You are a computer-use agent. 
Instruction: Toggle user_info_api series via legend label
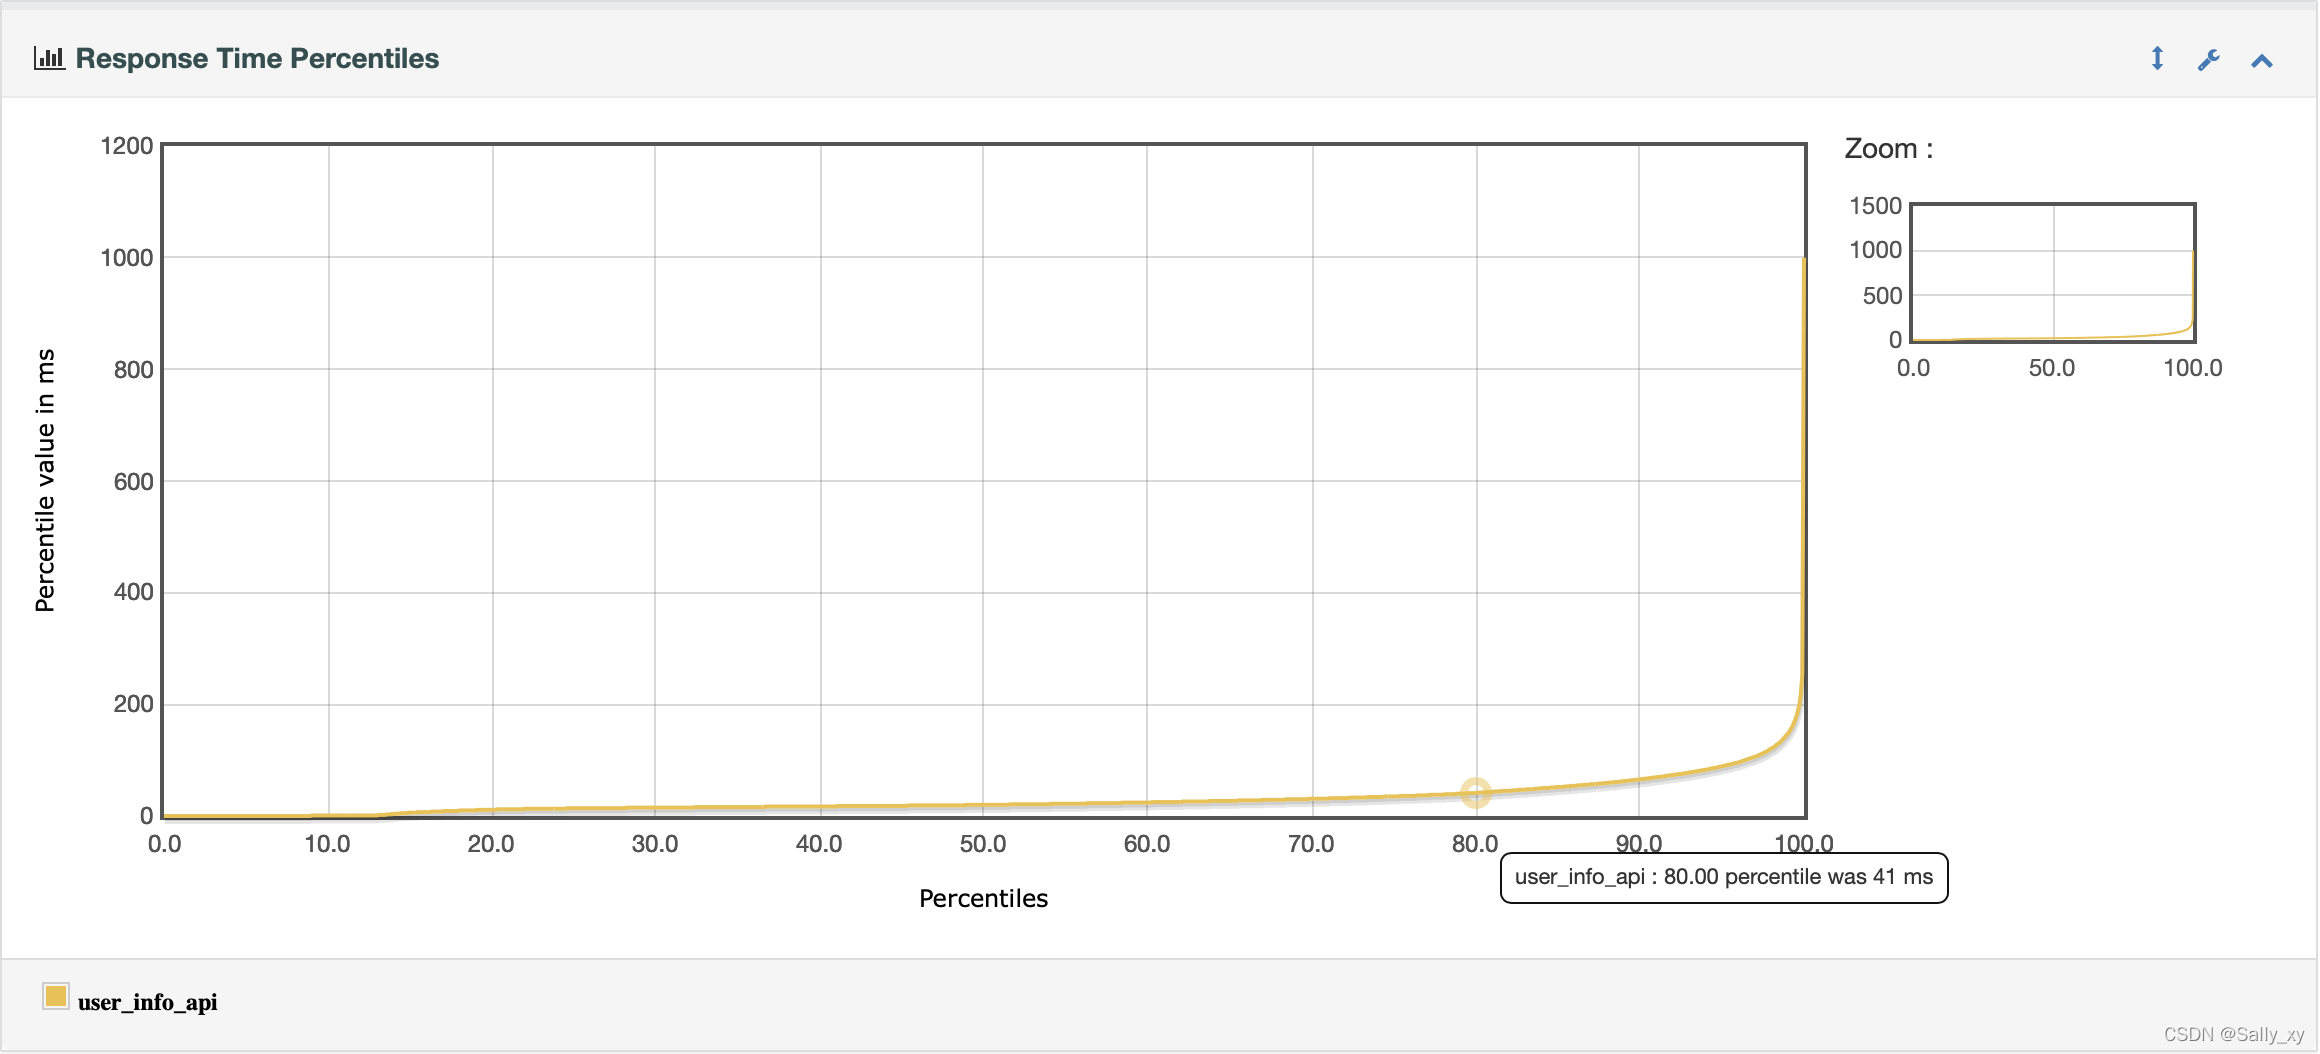tap(147, 1002)
